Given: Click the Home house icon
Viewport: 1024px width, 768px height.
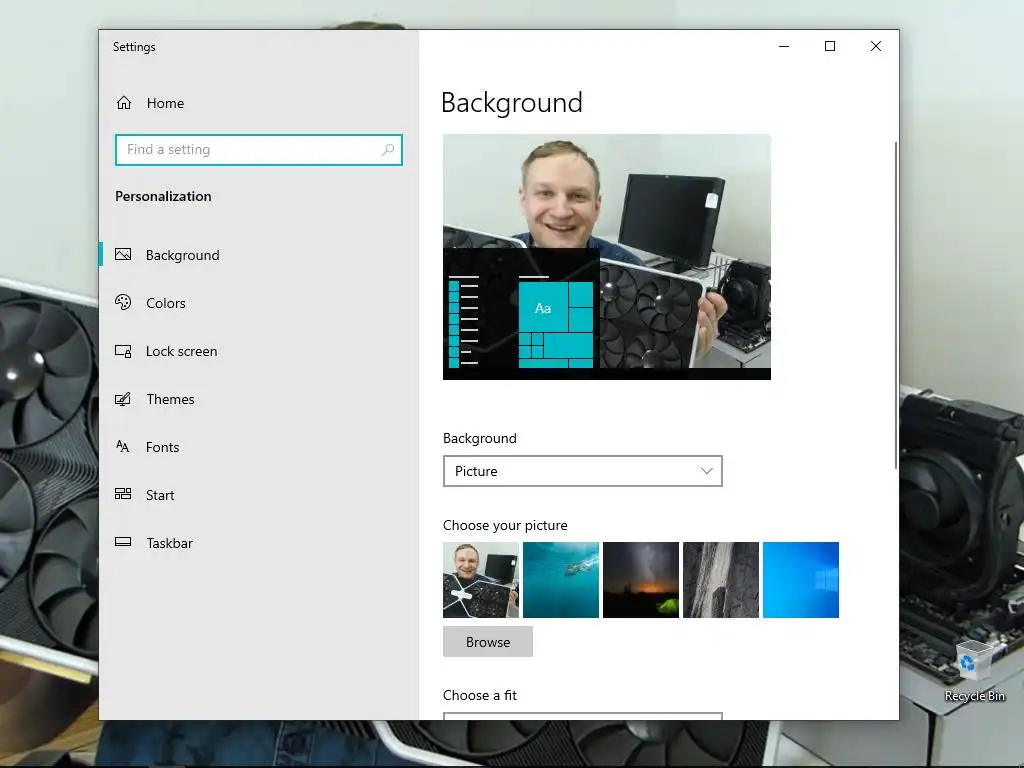Looking at the screenshot, I should click(x=124, y=103).
